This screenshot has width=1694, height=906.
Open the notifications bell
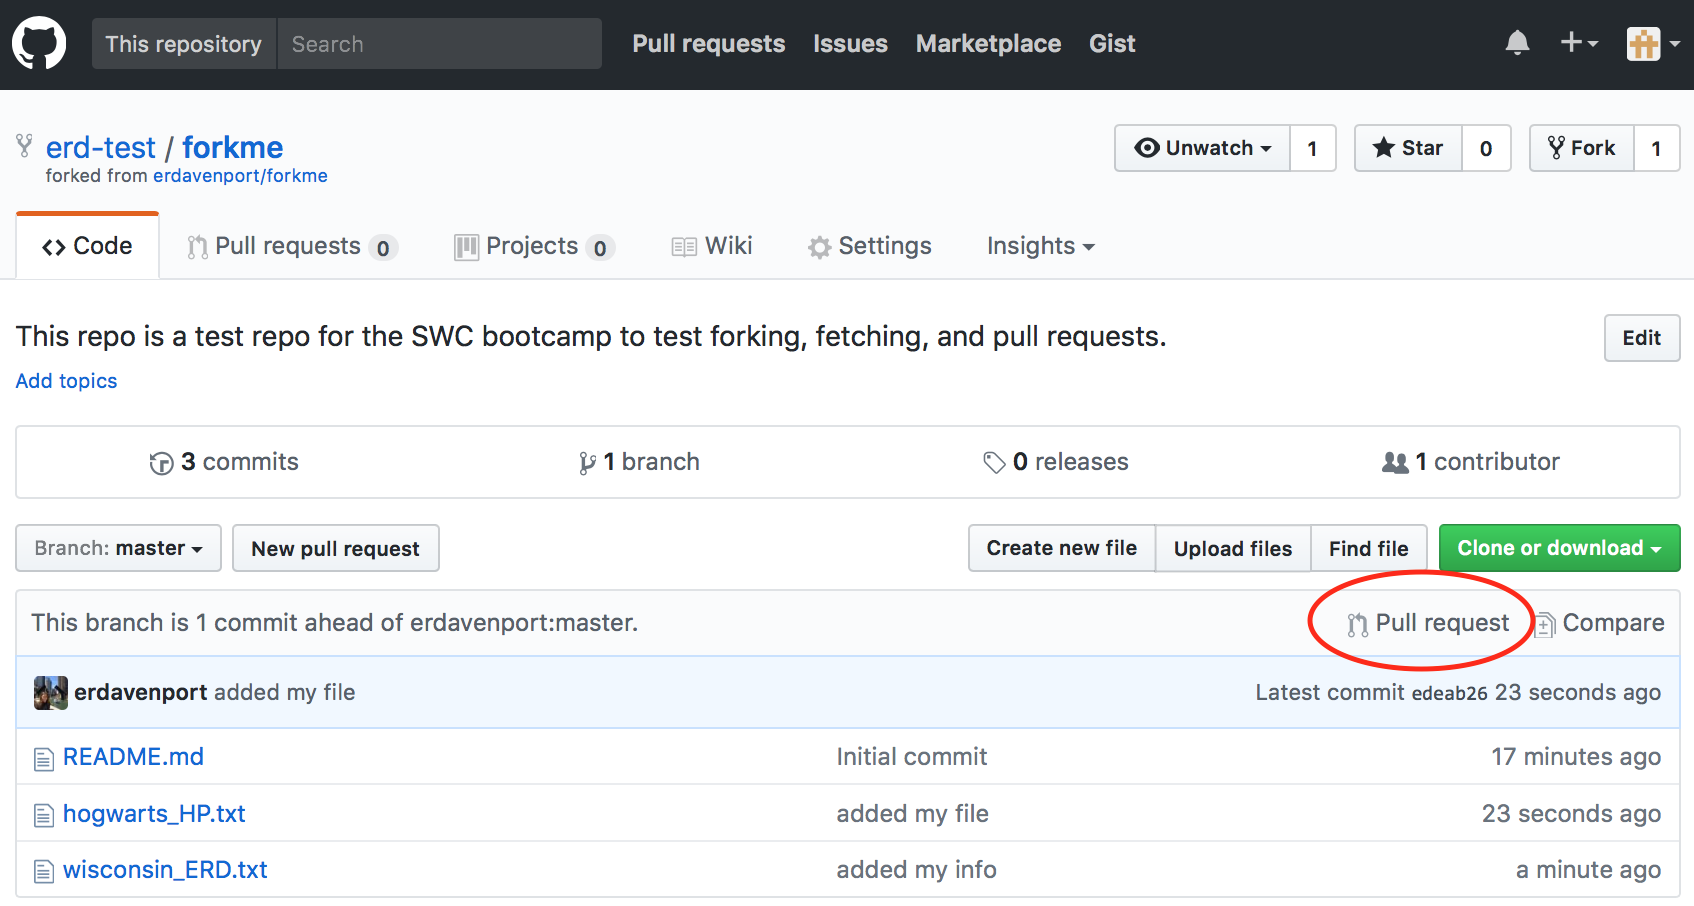coord(1517,43)
